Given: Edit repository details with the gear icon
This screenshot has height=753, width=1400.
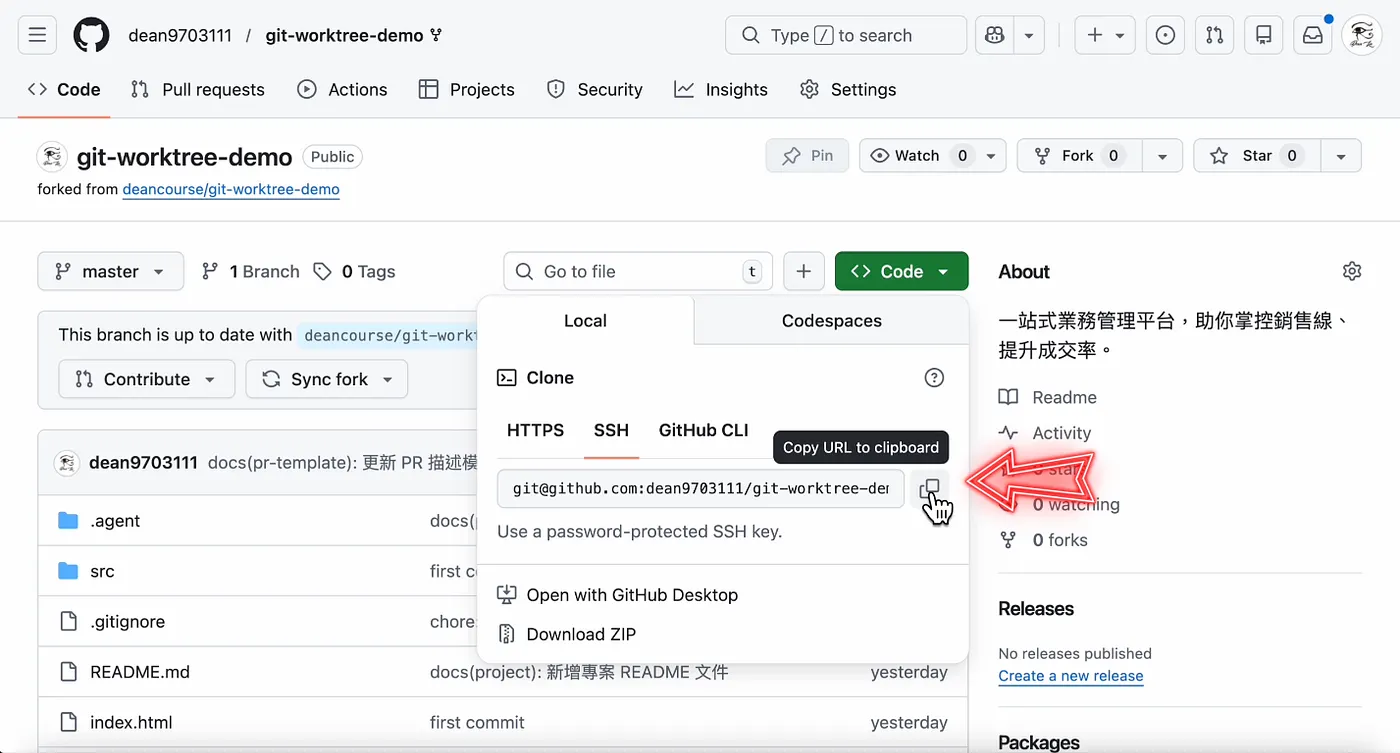Looking at the screenshot, I should coord(1352,271).
